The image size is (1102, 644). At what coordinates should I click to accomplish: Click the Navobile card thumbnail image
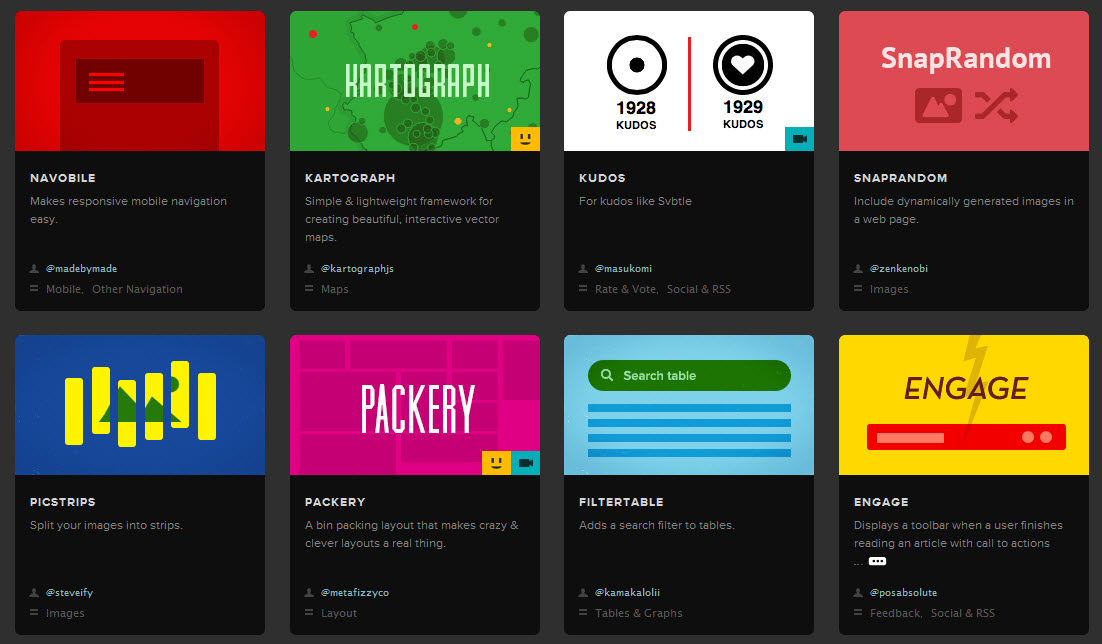[140, 81]
